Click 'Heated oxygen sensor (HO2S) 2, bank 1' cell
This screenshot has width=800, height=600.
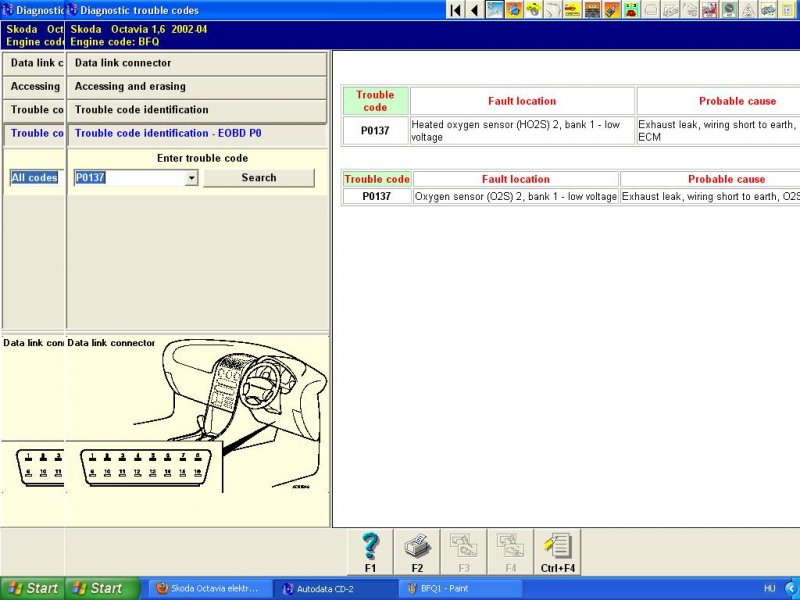522,131
